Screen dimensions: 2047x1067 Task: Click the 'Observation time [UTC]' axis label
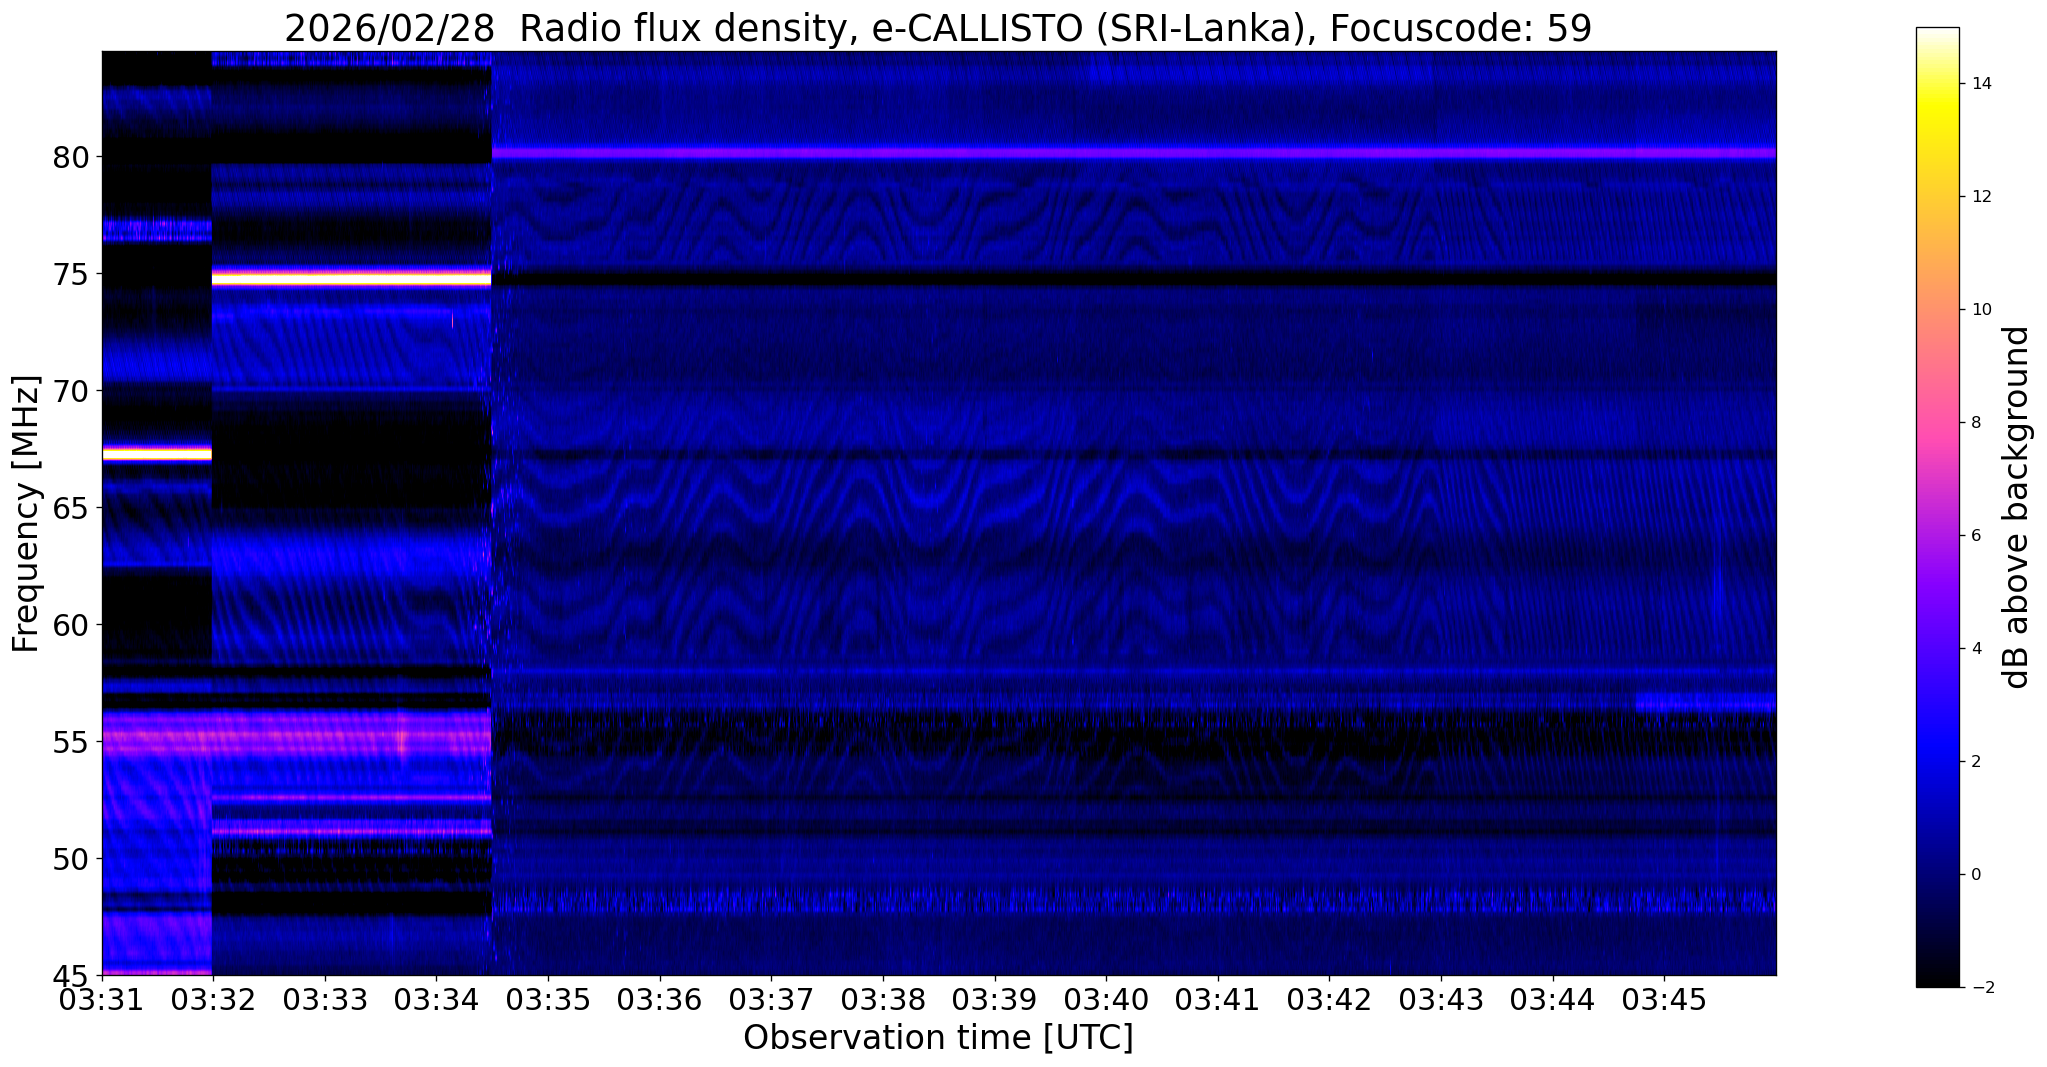click(x=938, y=1037)
